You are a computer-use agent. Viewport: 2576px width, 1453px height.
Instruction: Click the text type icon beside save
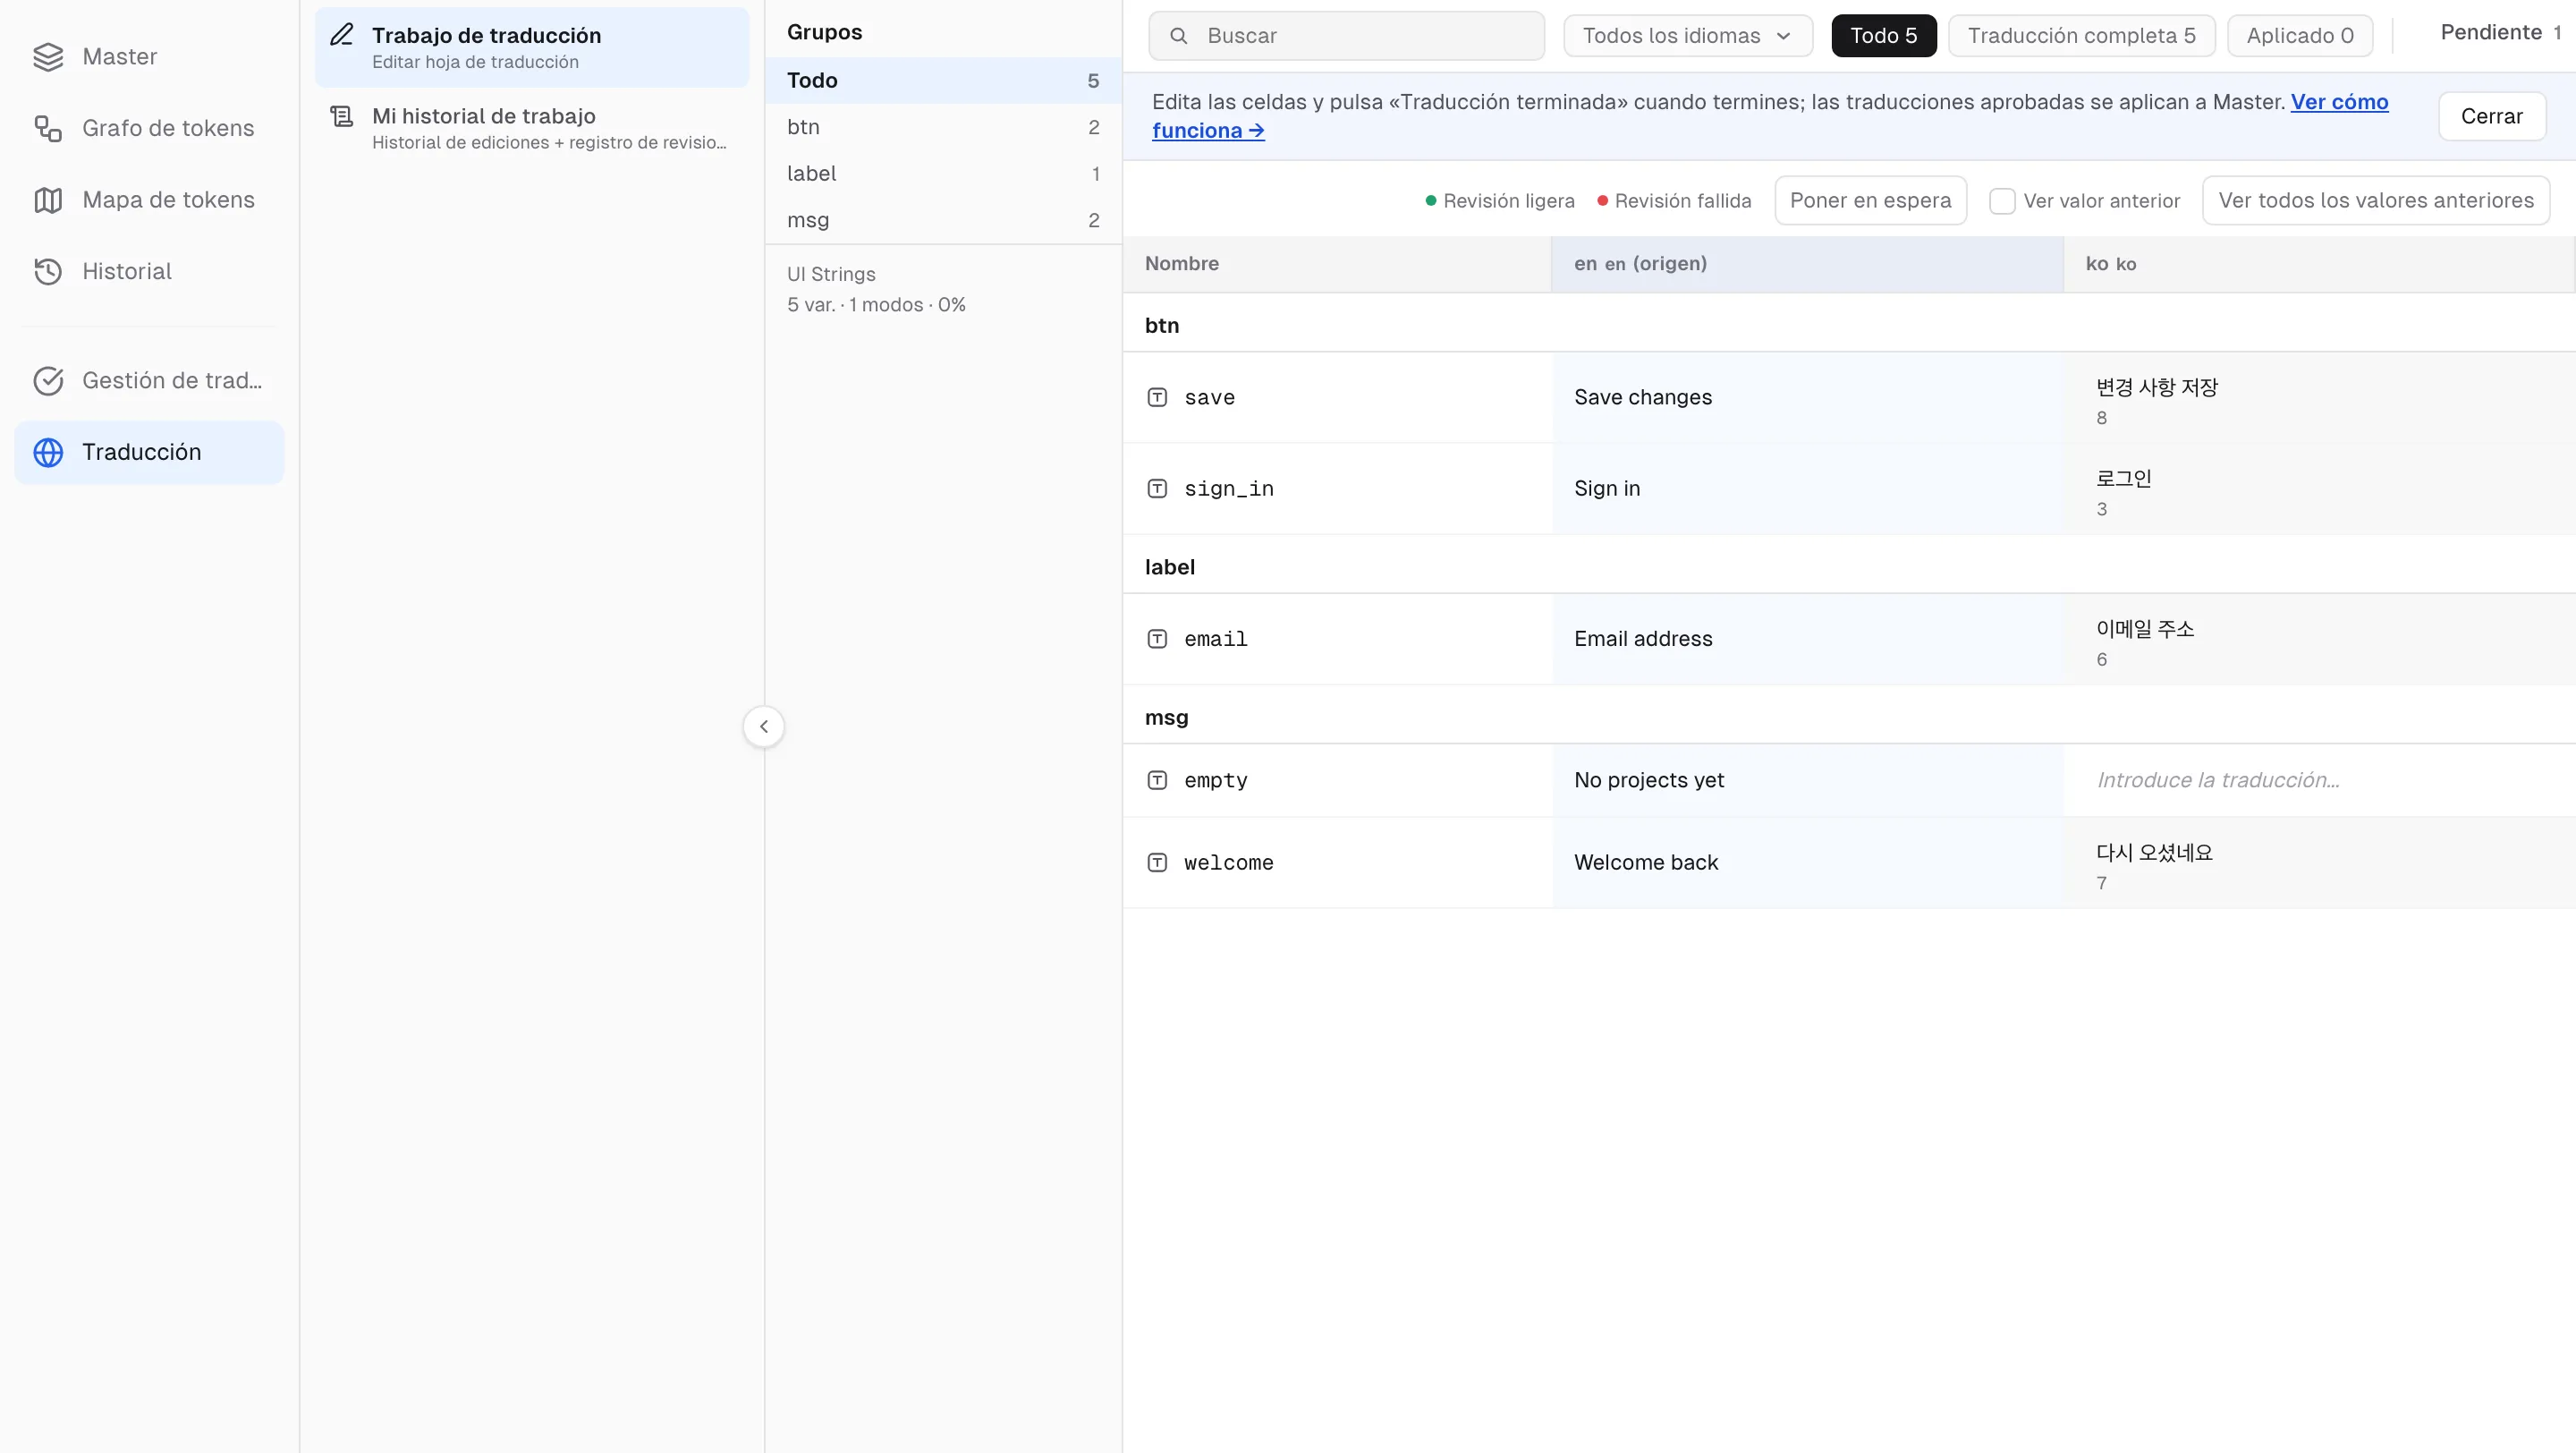tap(1157, 398)
